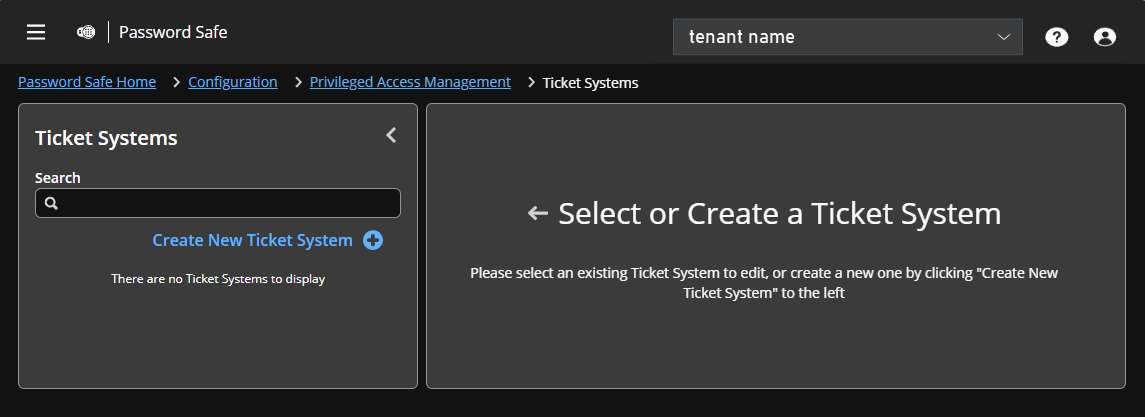This screenshot has width=1145, height=417.
Task: Go to Password Safe Home breadcrumb
Action: [87, 82]
